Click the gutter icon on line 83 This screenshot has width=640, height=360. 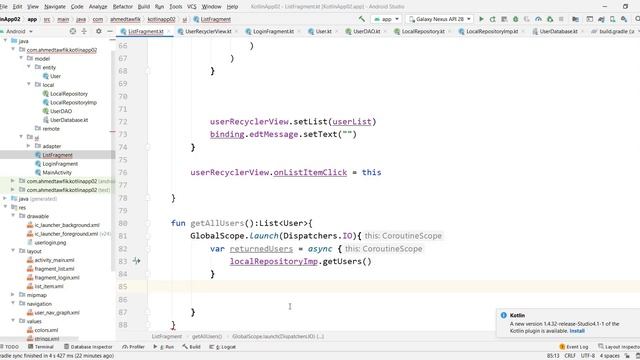(x=136, y=260)
